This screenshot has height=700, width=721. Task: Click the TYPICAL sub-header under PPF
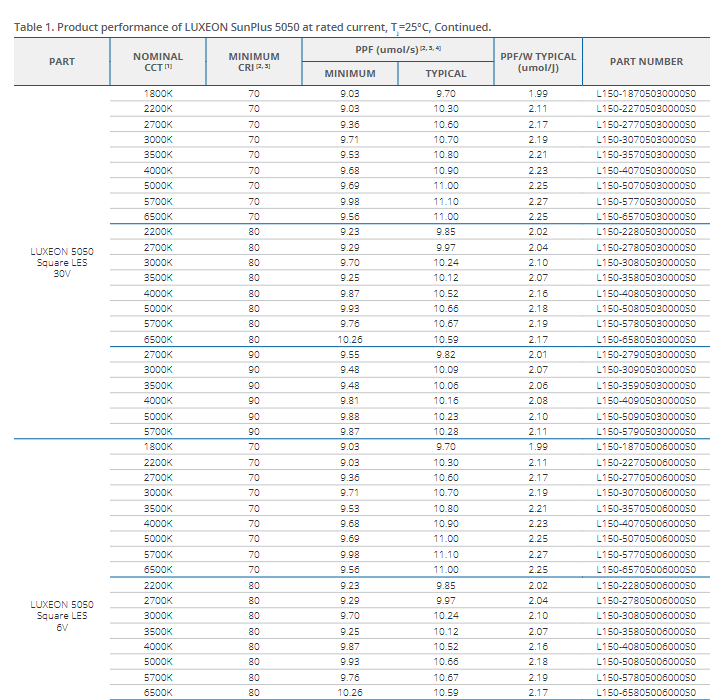tap(446, 74)
